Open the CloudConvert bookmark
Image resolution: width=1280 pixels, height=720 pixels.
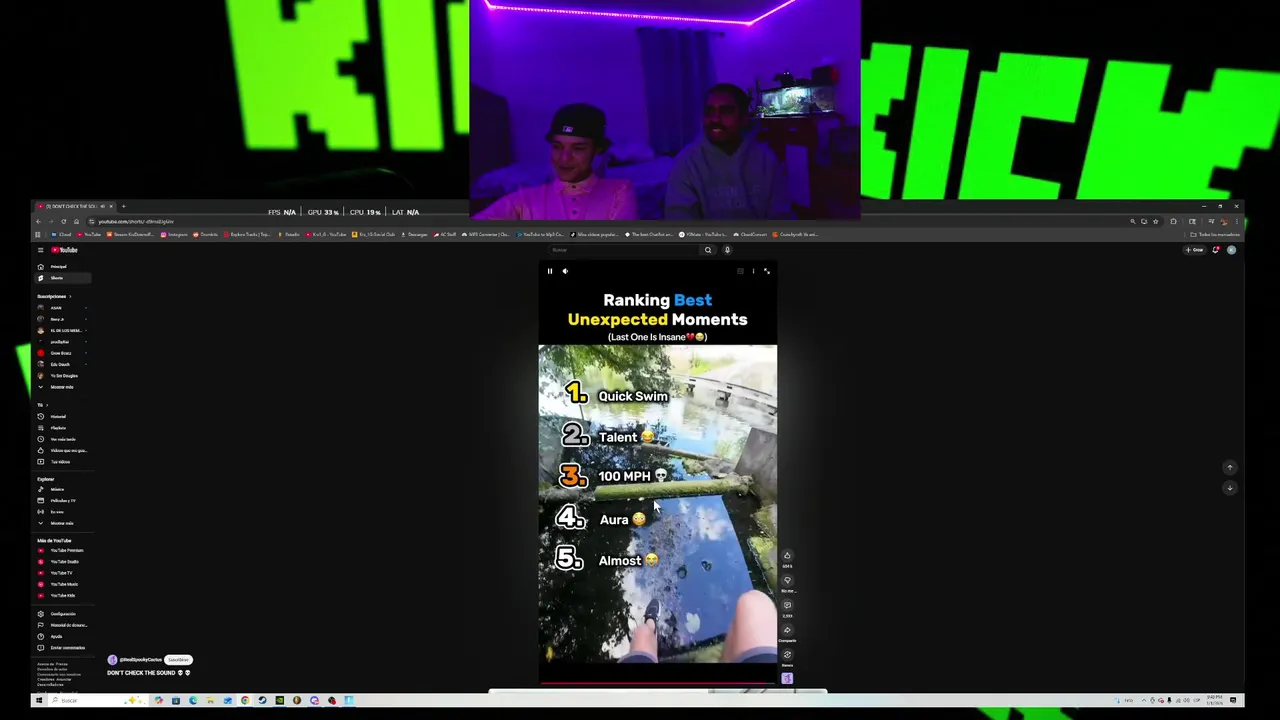(750, 235)
